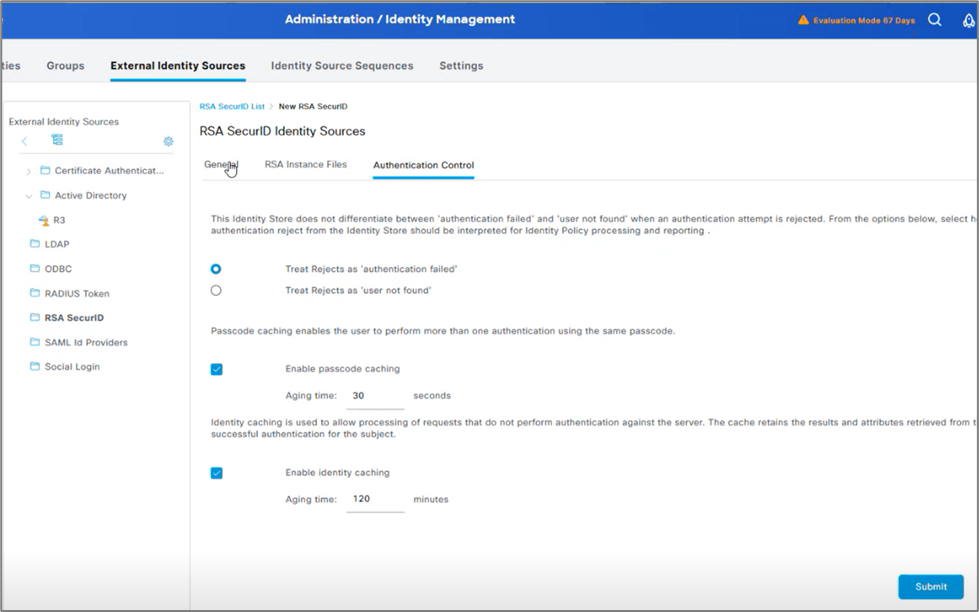This screenshot has height=612, width=979.
Task: Open the Identity Source Sequences section
Action: [x=342, y=65]
